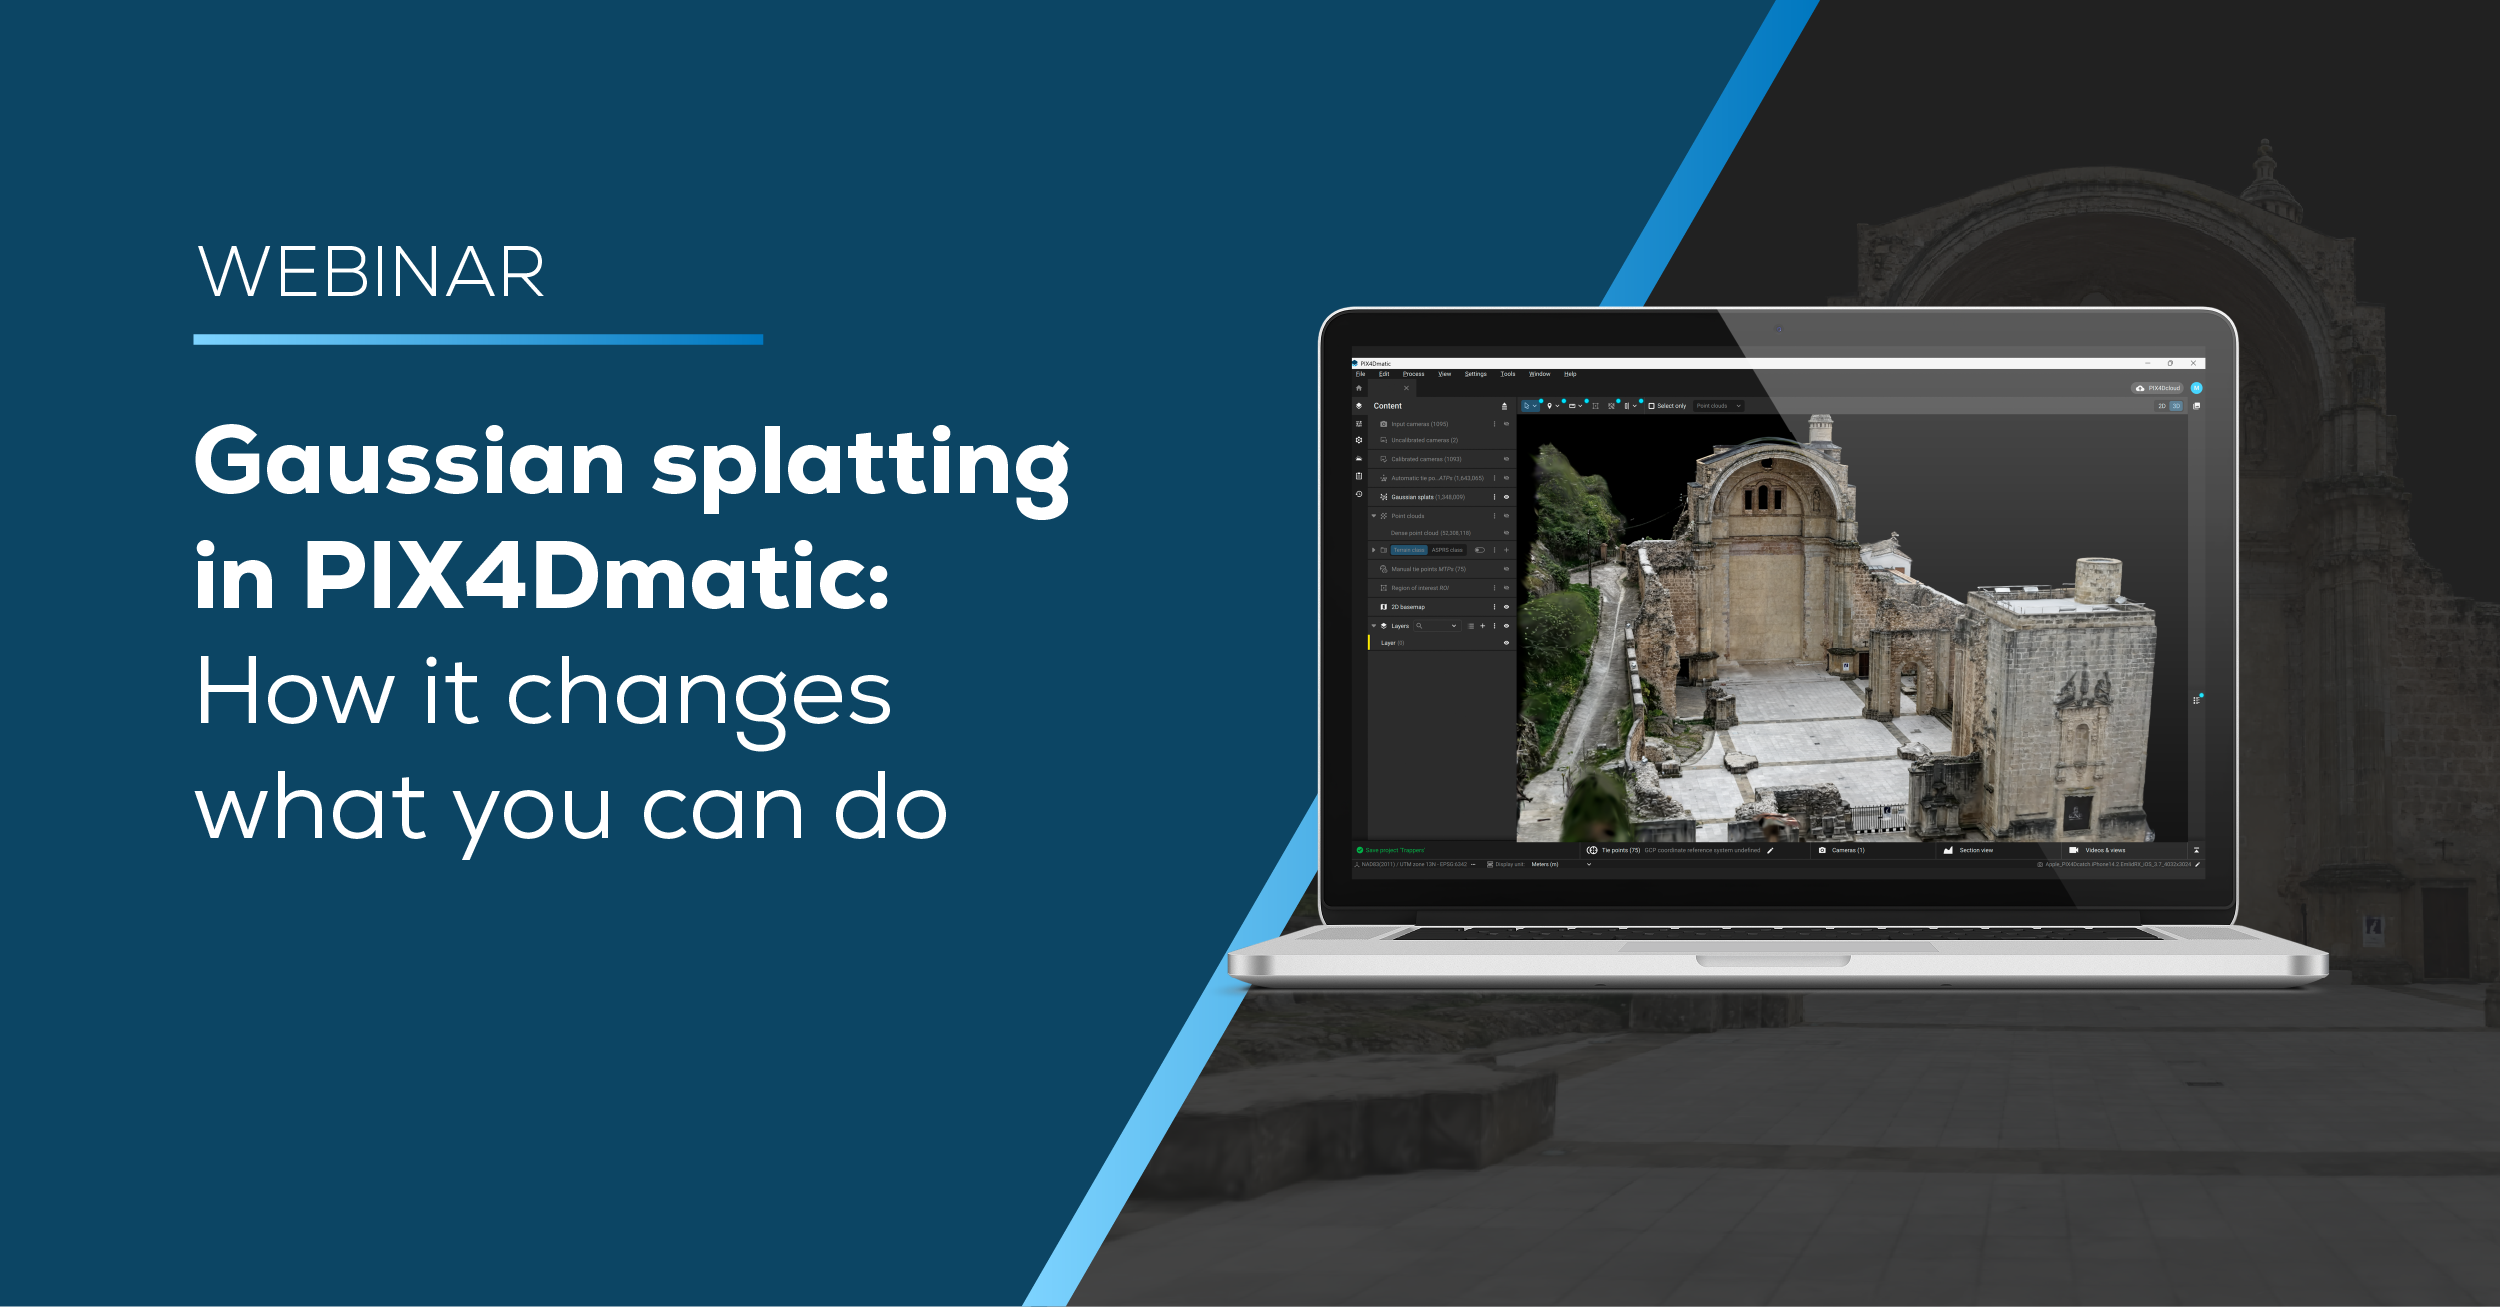Close the open project tab
The width and height of the screenshot is (2500, 1307).
(x=1406, y=388)
